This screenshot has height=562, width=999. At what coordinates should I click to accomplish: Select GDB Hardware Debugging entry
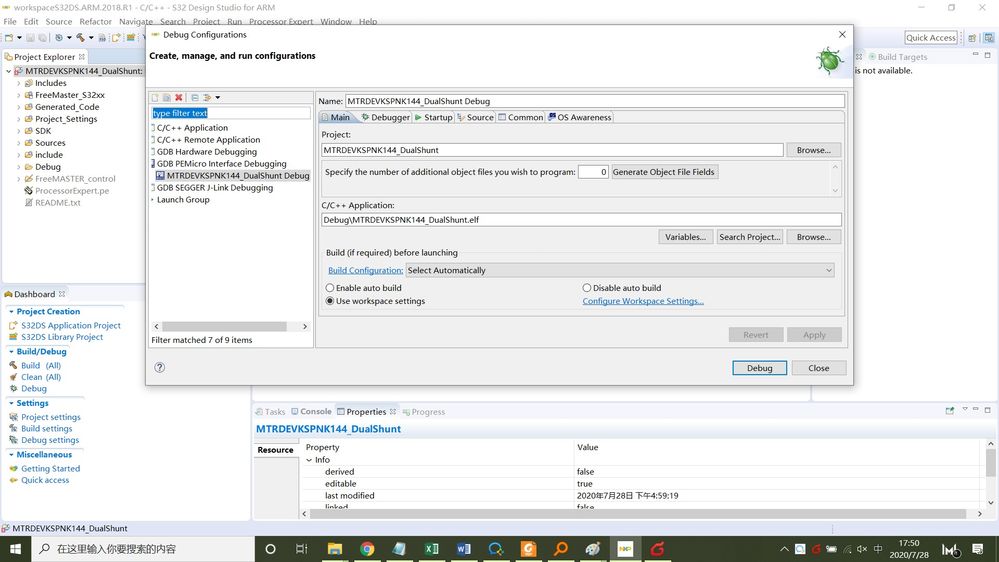coord(206,152)
